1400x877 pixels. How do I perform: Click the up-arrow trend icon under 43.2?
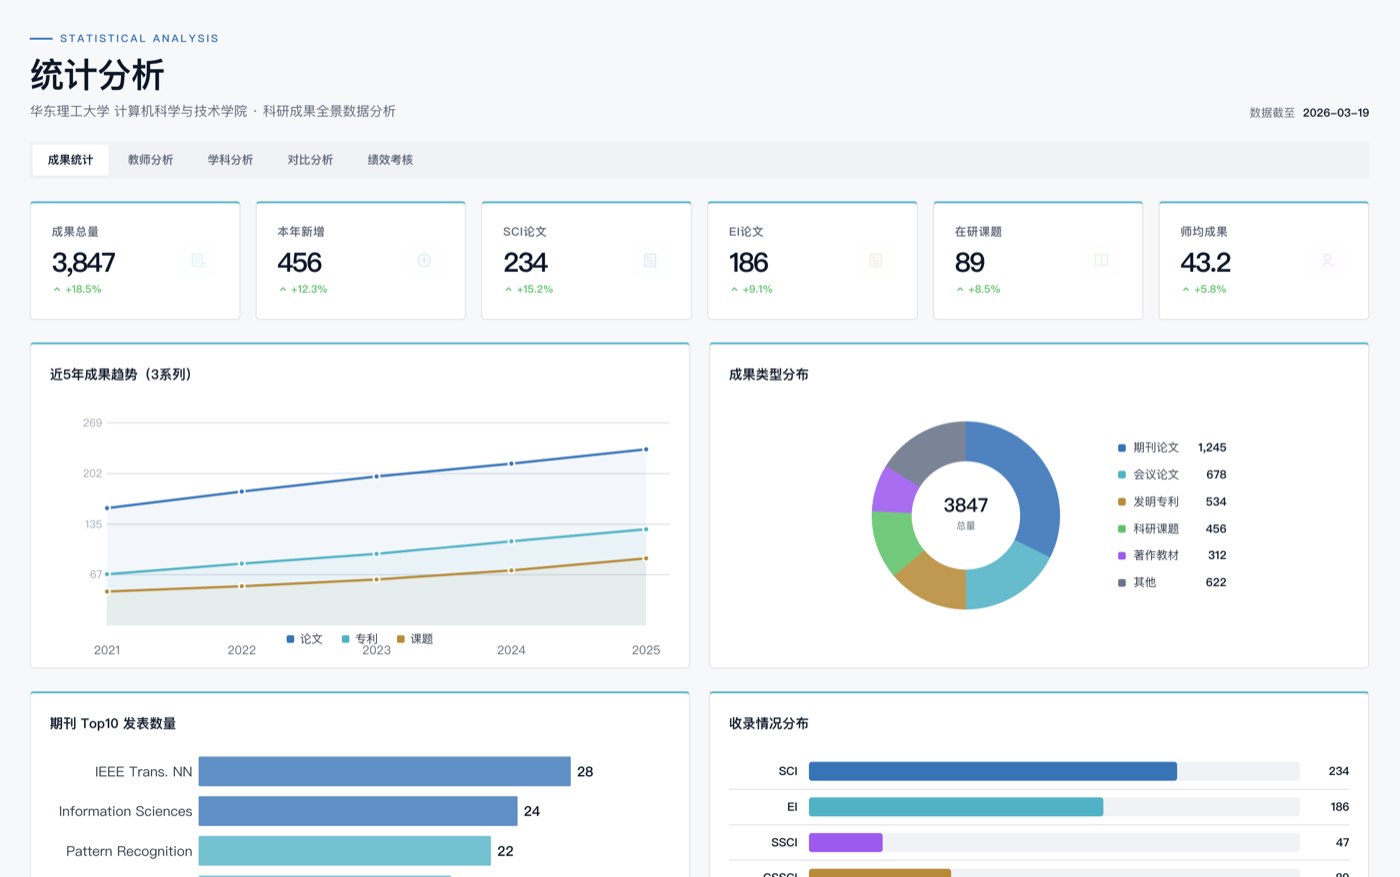1186,290
